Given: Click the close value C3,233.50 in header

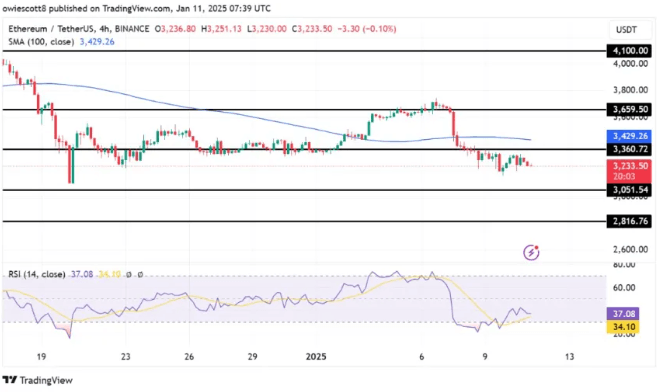Looking at the screenshot, I should point(312,29).
